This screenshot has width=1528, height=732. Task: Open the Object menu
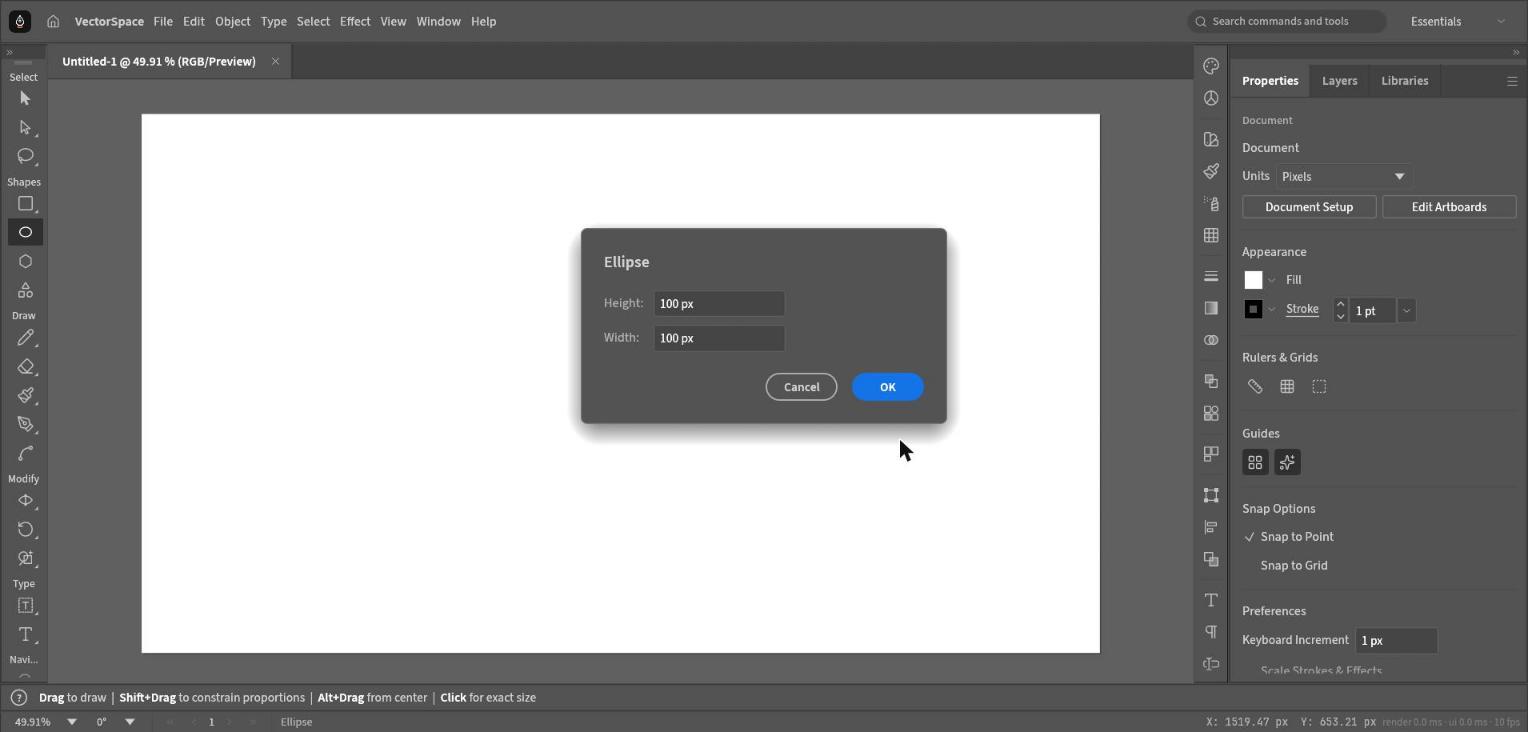click(x=233, y=21)
